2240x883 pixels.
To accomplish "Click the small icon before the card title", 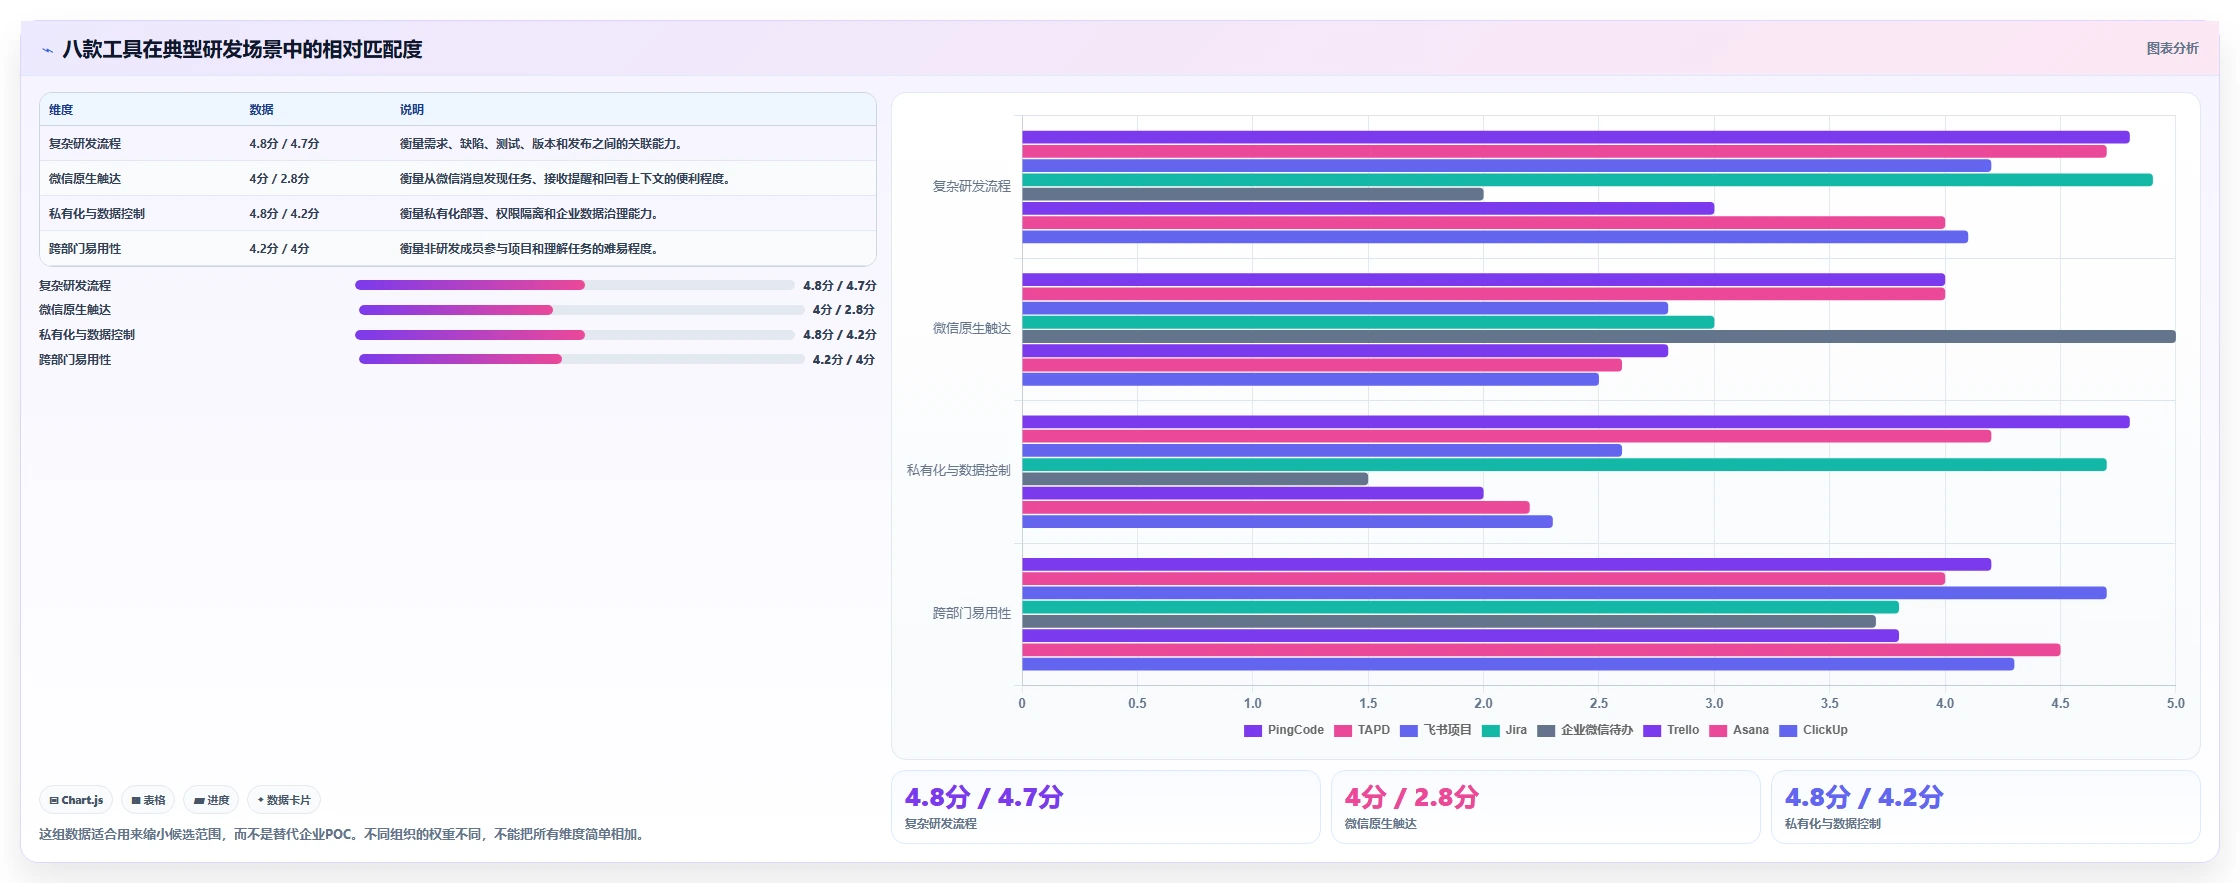I will (x=47, y=50).
